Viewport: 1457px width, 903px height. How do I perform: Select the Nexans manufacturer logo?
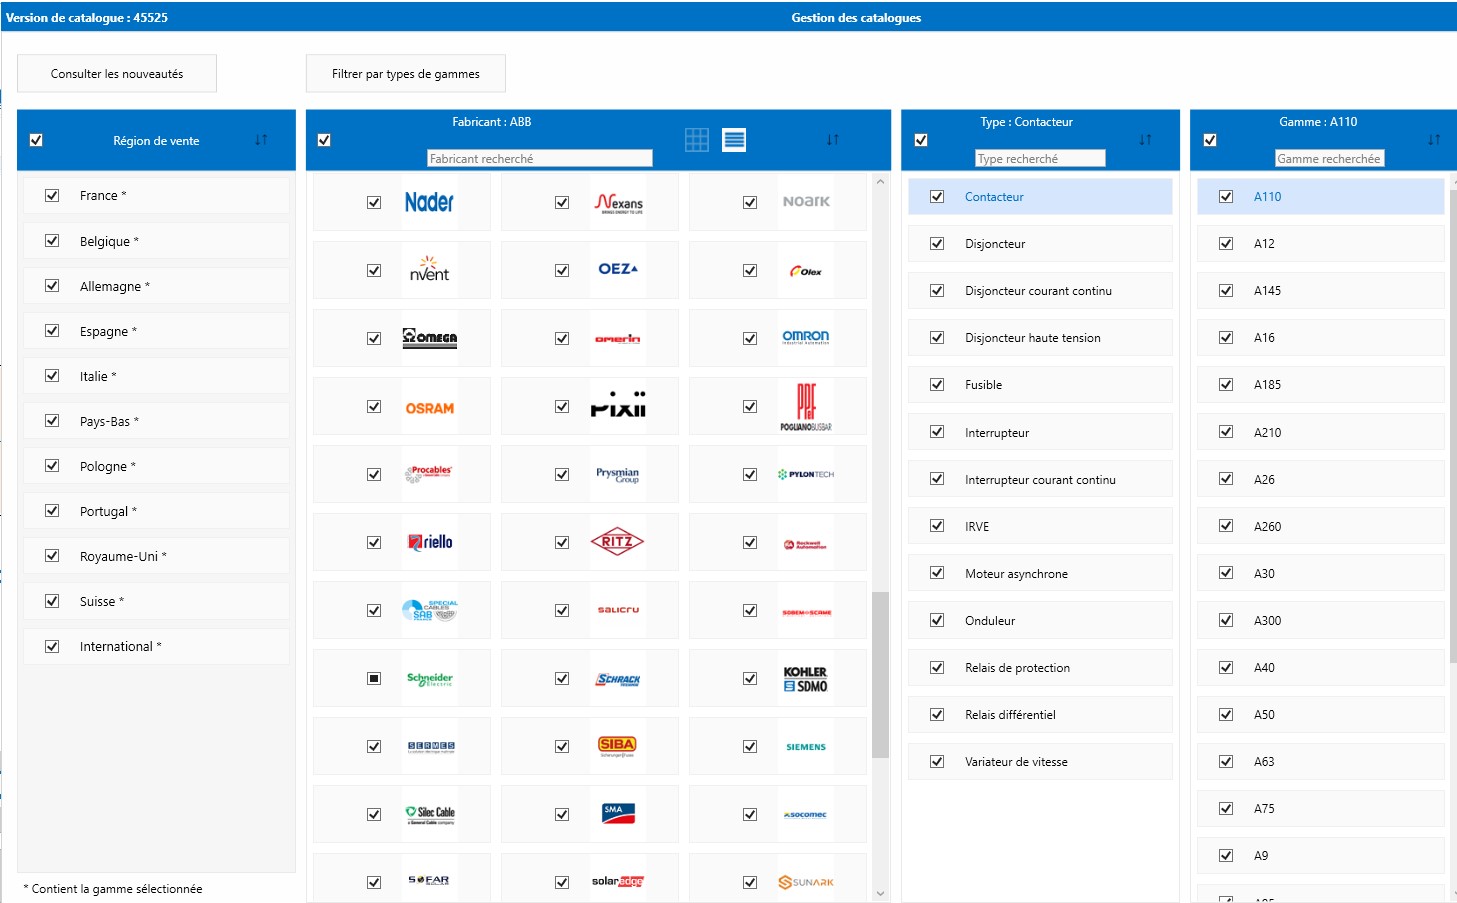click(x=618, y=202)
